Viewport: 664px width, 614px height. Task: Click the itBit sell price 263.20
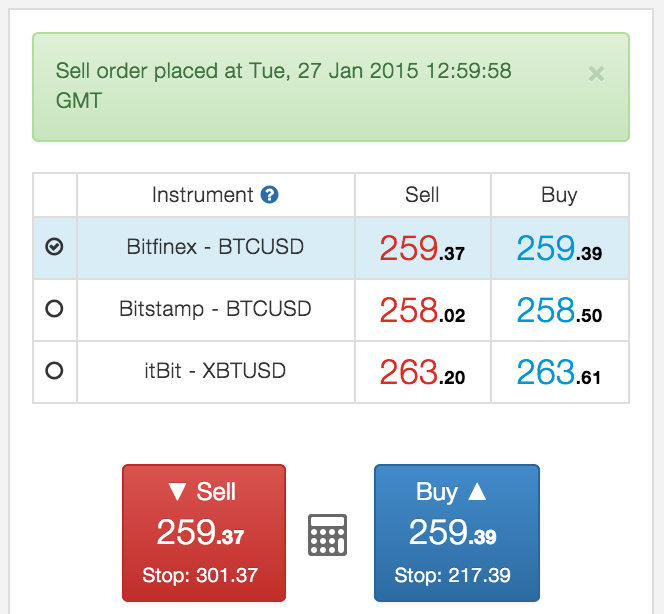(422, 372)
